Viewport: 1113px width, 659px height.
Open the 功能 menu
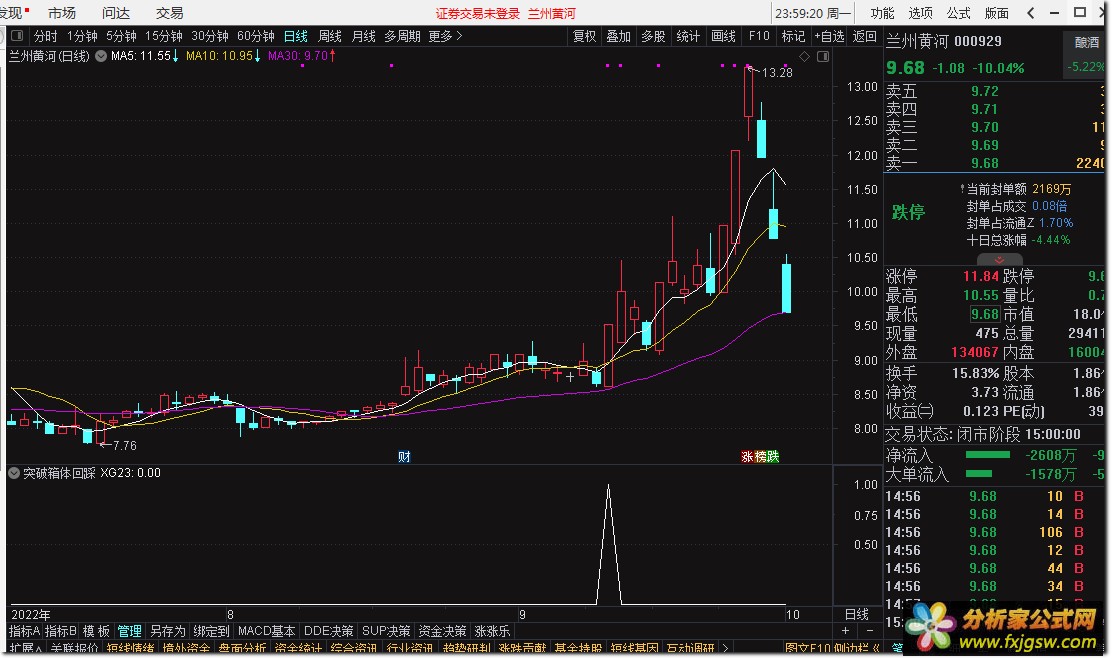[882, 13]
